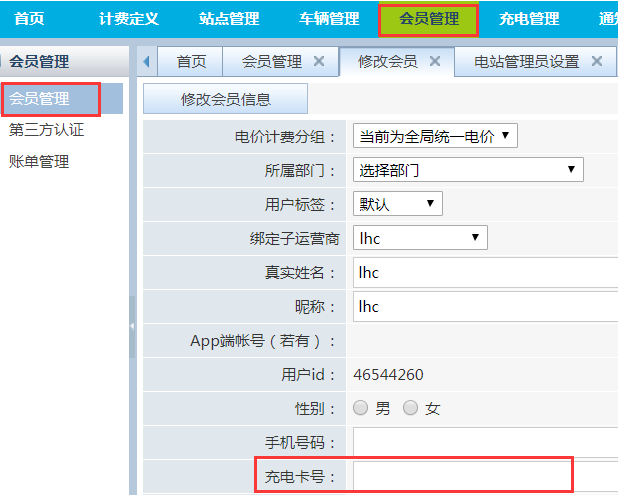618x495 pixels.
Task: Switch to the 电站管理员设置 tab
Action: click(x=527, y=61)
